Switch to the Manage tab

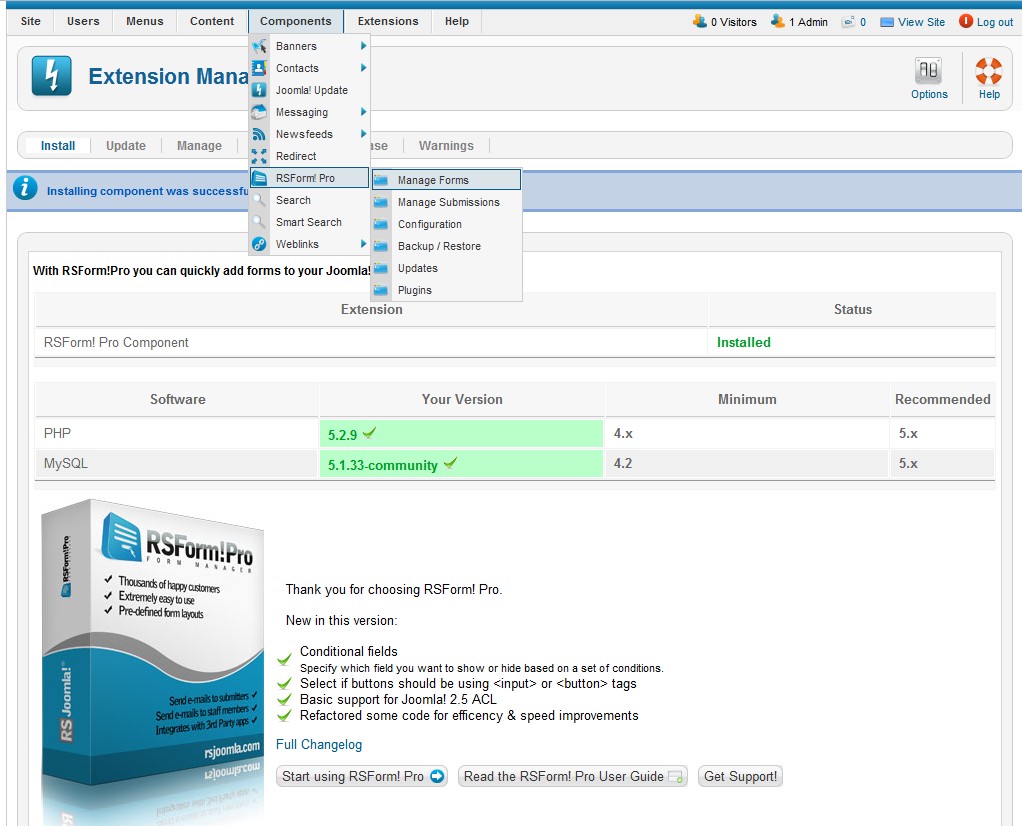coord(199,145)
